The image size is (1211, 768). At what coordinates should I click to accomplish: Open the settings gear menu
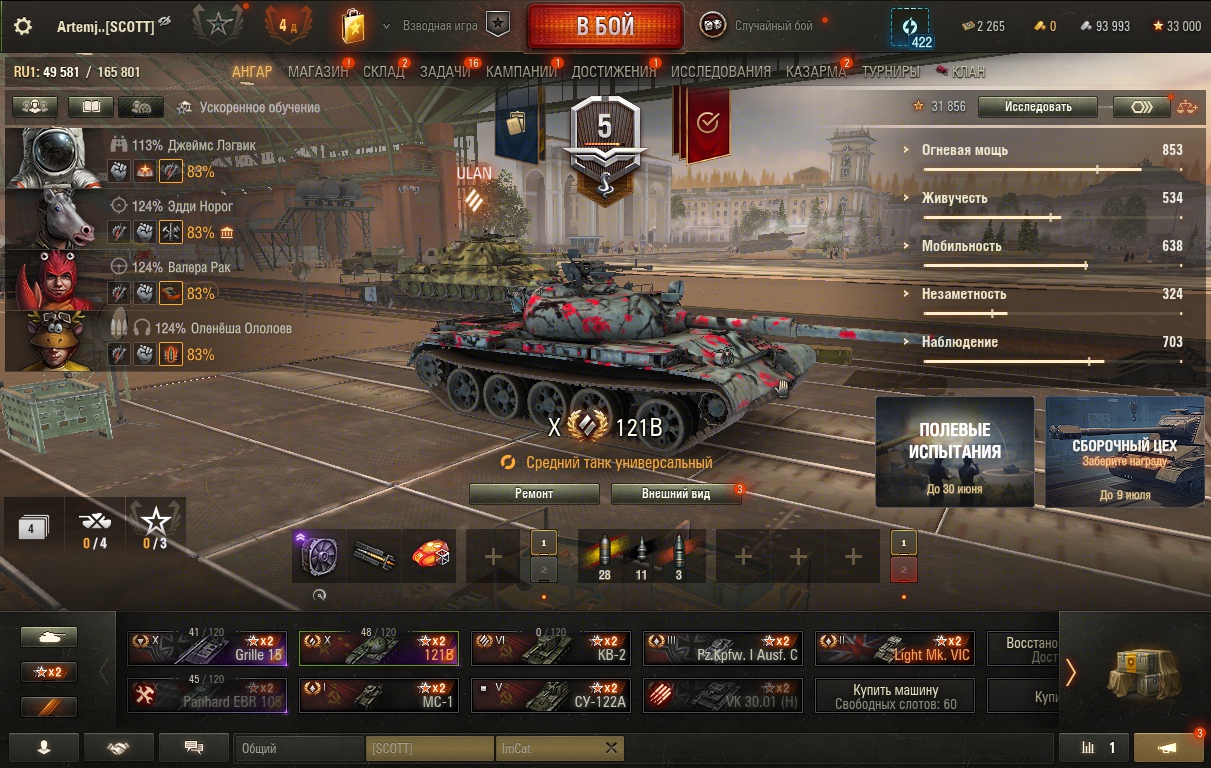tap(23, 27)
